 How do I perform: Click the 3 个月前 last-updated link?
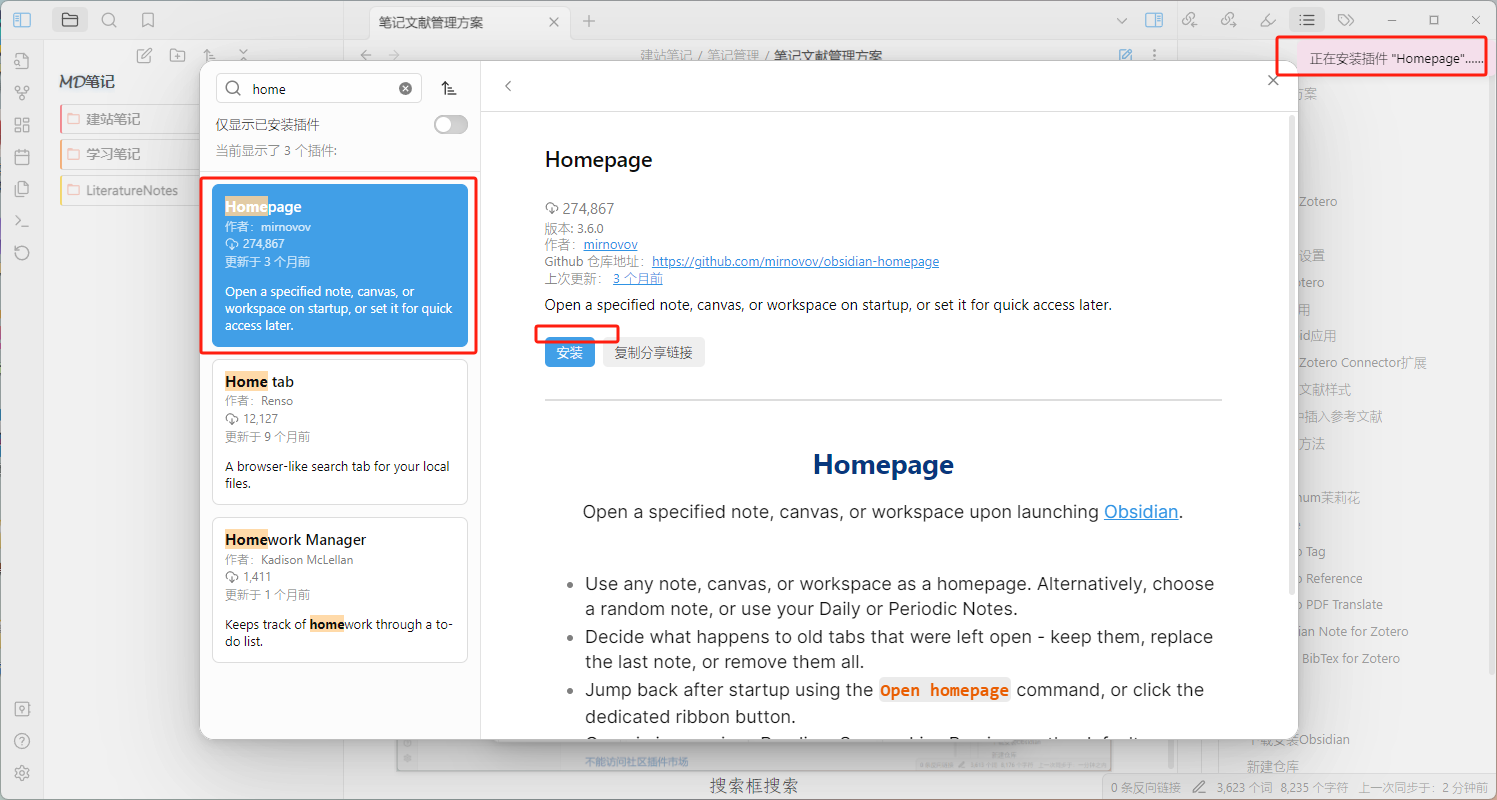[x=638, y=279]
